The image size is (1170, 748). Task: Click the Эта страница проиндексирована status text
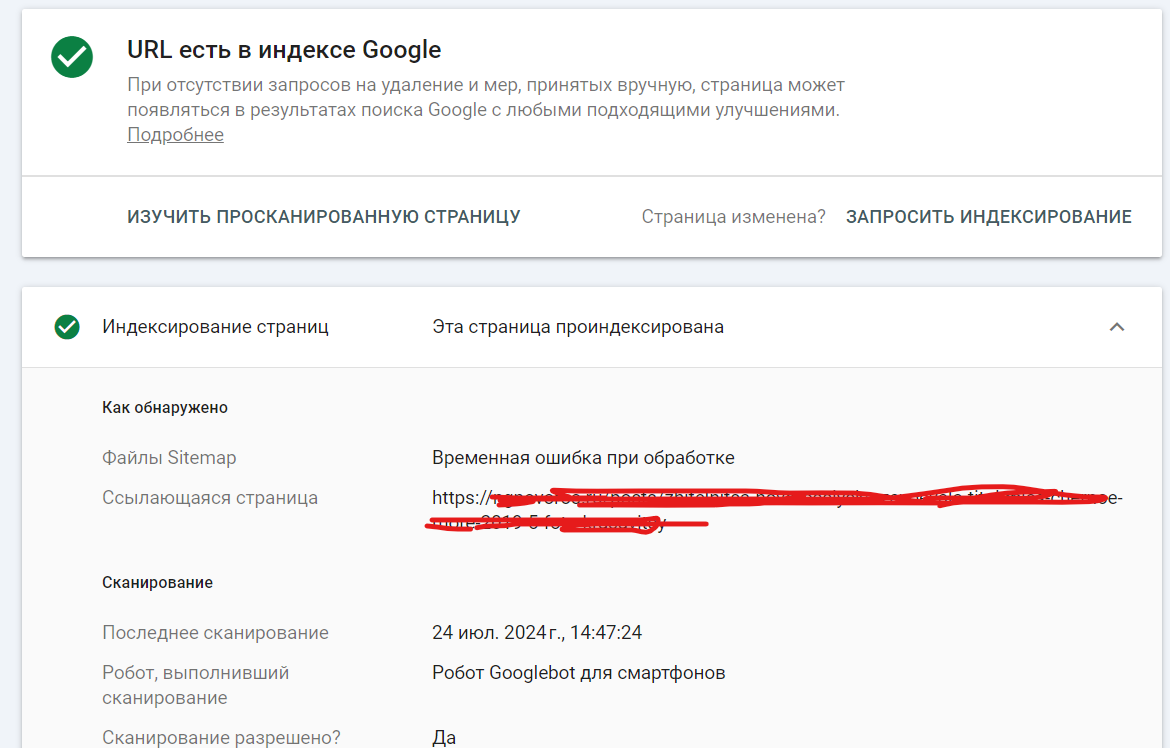pyautogui.click(x=578, y=327)
